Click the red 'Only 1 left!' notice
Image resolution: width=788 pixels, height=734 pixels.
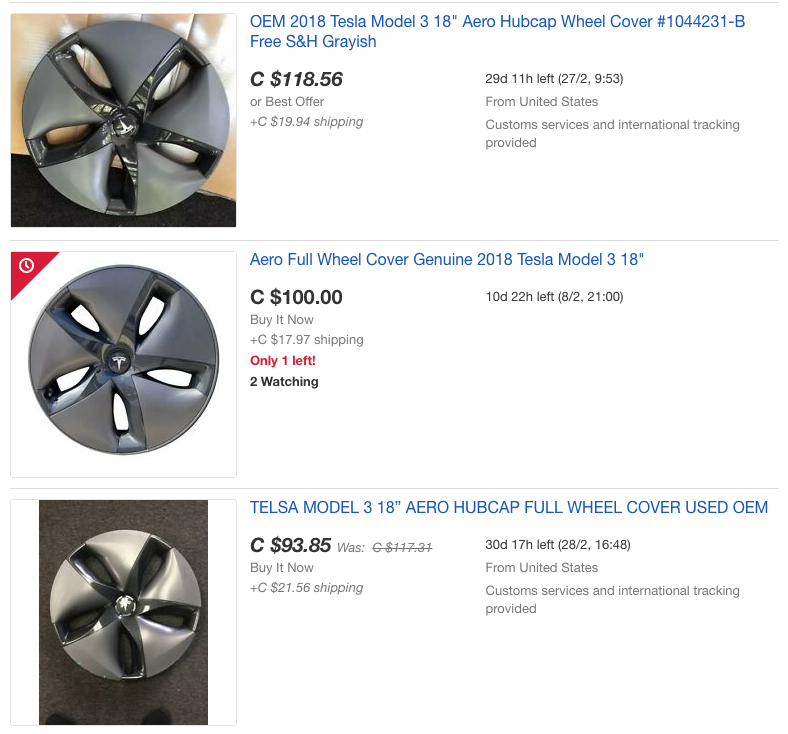pyautogui.click(x=283, y=361)
